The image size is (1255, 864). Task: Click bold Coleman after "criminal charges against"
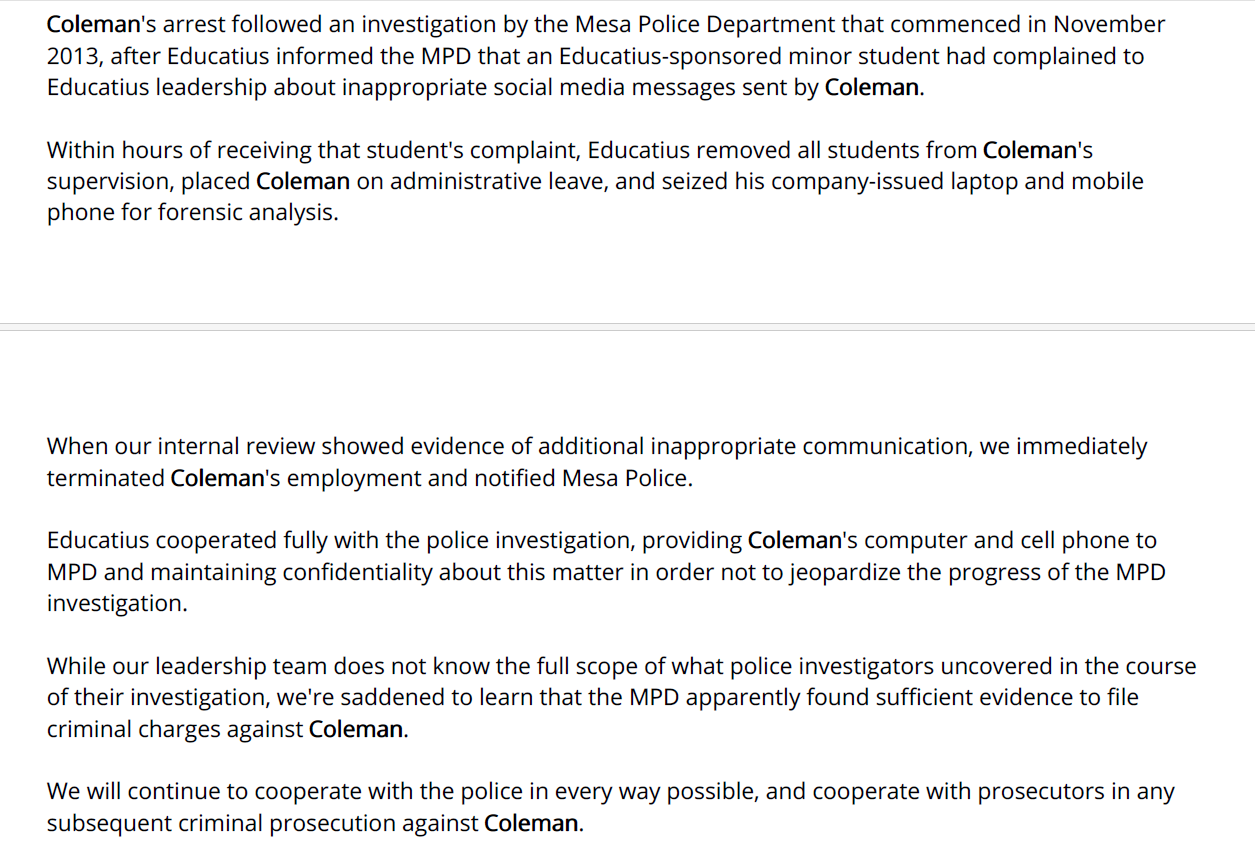[x=355, y=730]
